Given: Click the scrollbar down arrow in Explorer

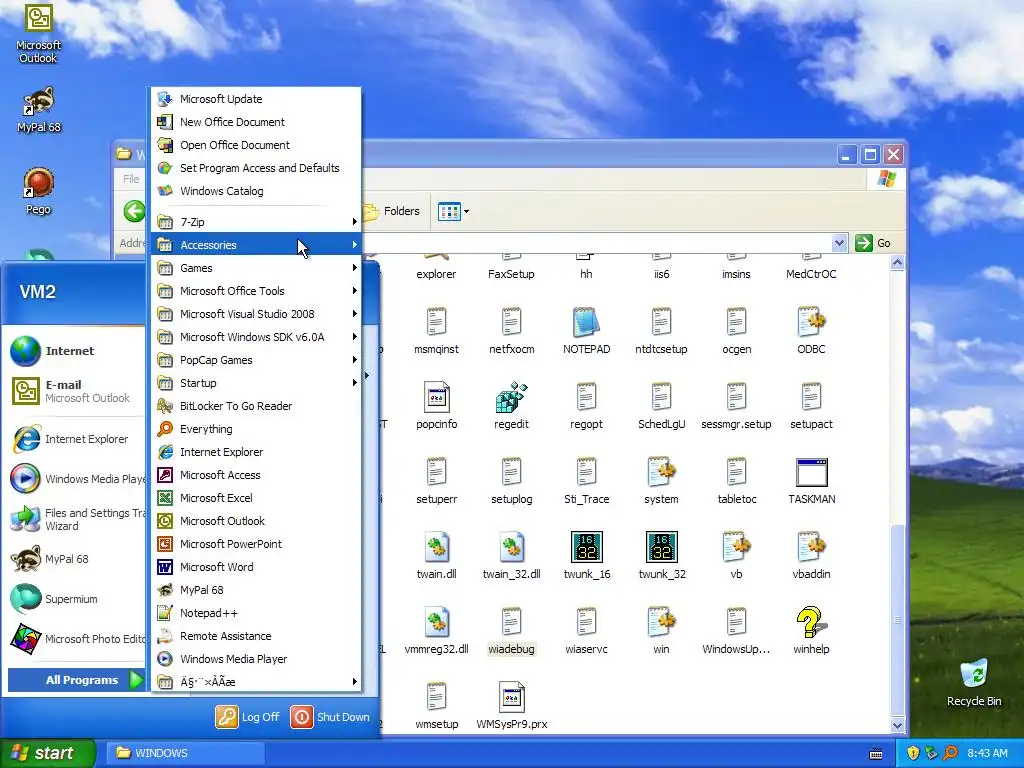Looking at the screenshot, I should tap(897, 725).
